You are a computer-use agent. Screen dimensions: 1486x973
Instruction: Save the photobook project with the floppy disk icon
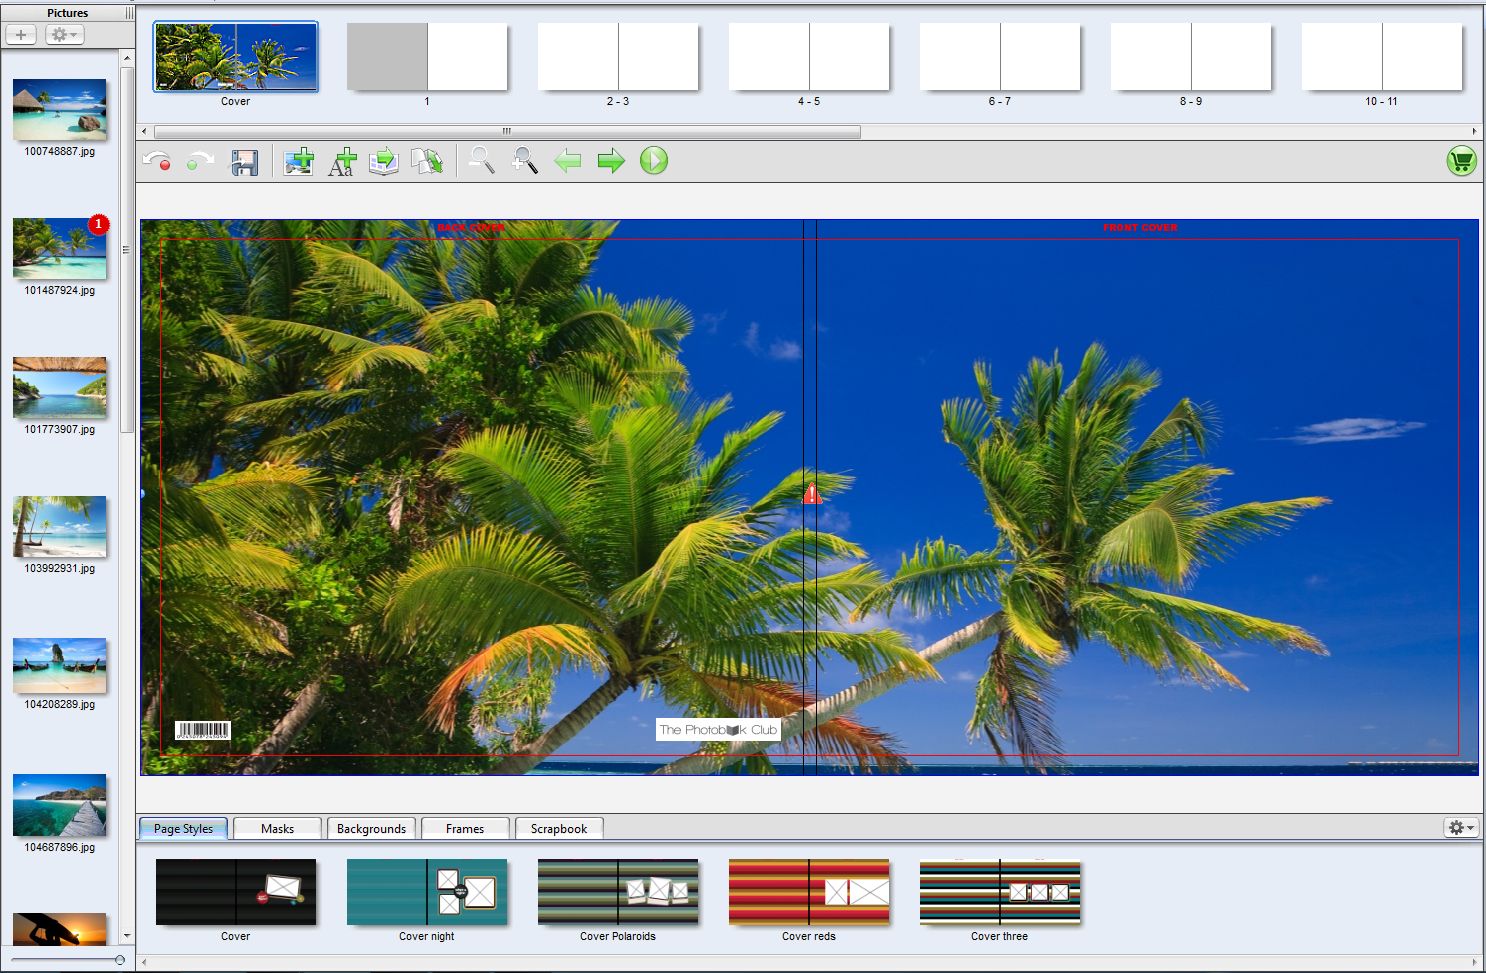[245, 162]
